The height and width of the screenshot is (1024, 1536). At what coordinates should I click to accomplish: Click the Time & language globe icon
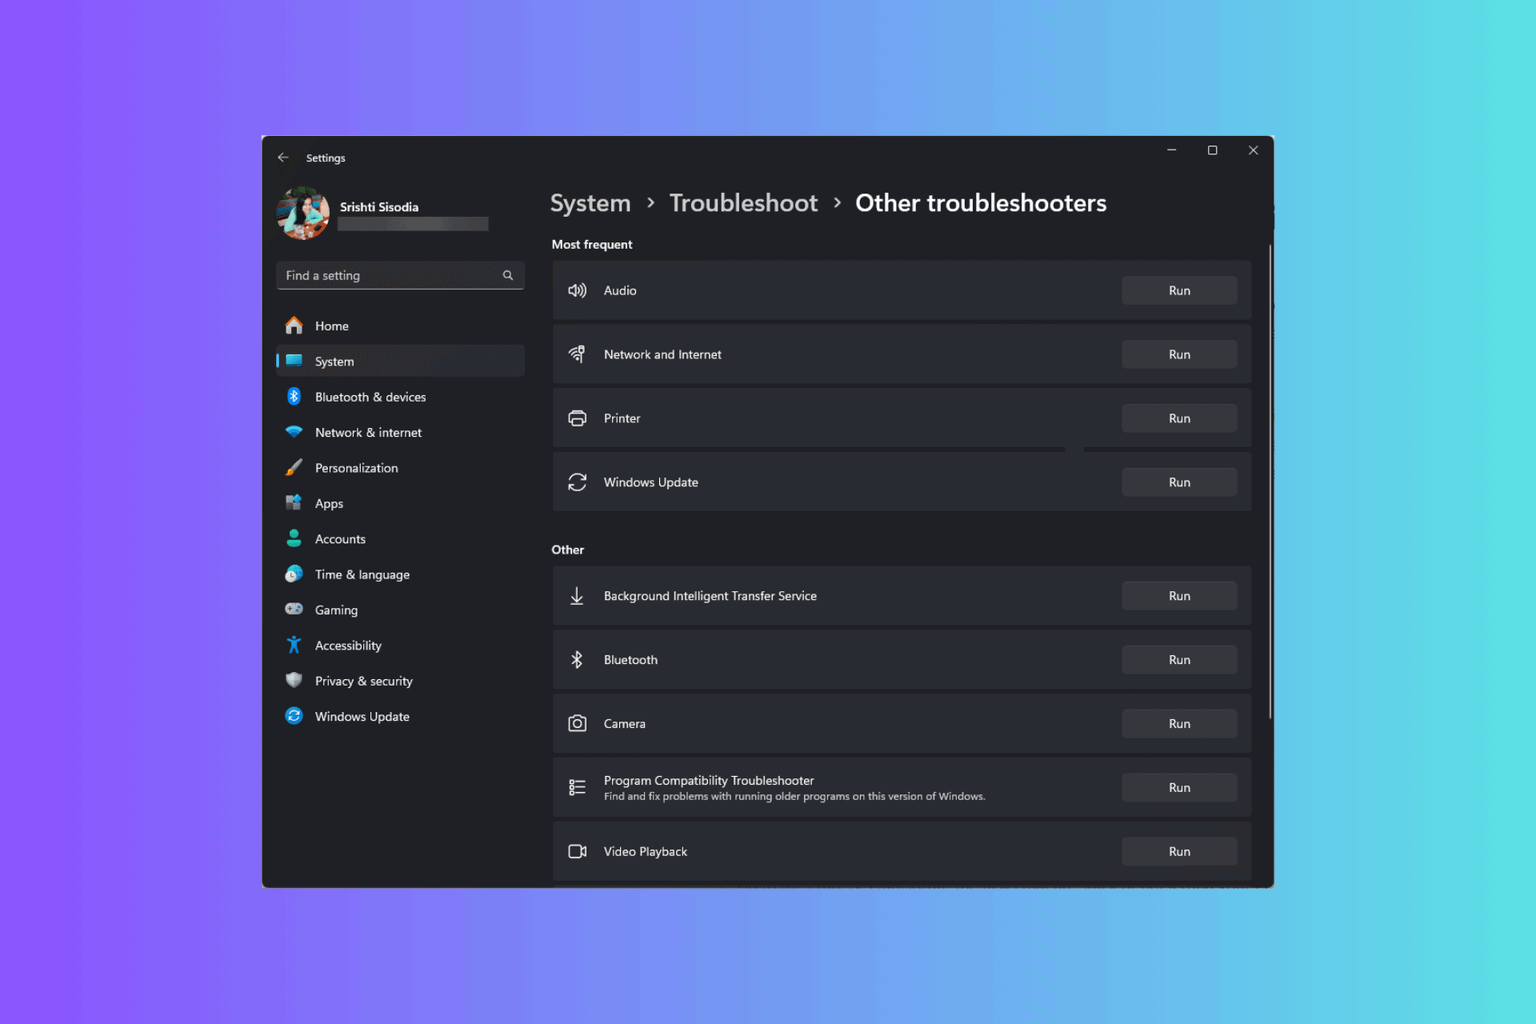(294, 574)
